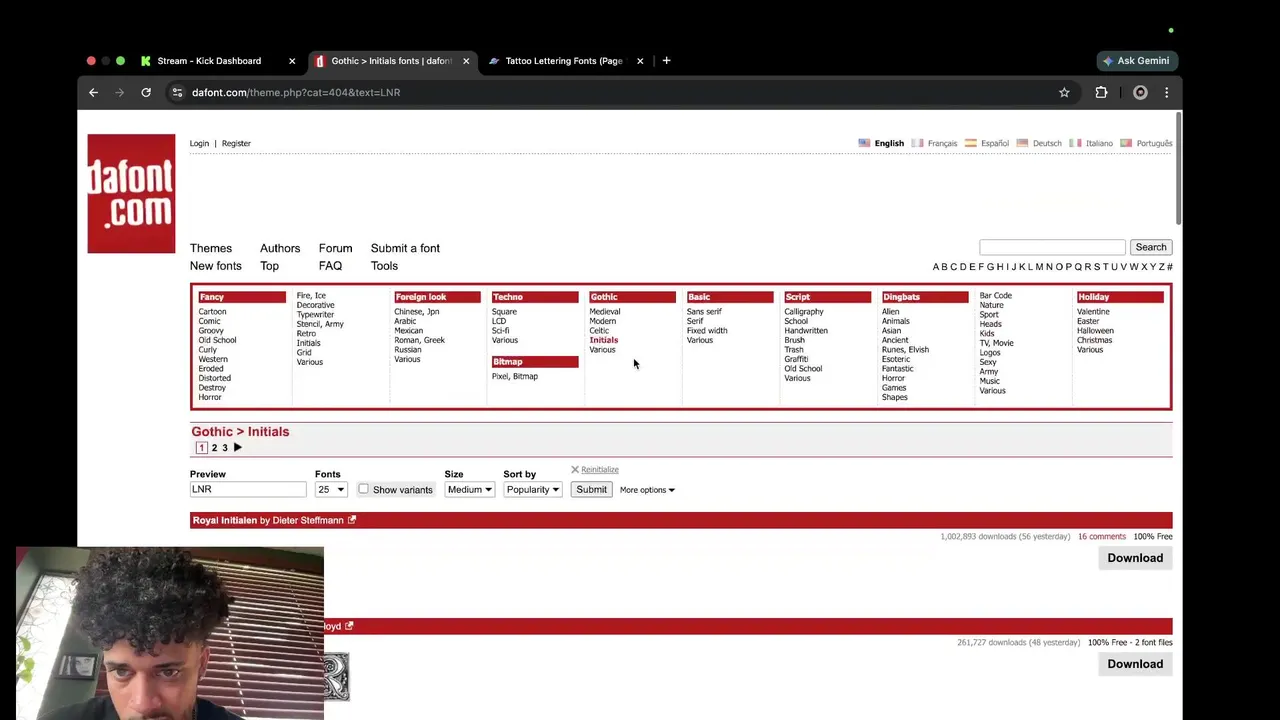The width and height of the screenshot is (1280, 720).
Task: Go to page 3 of results
Action: (225, 448)
